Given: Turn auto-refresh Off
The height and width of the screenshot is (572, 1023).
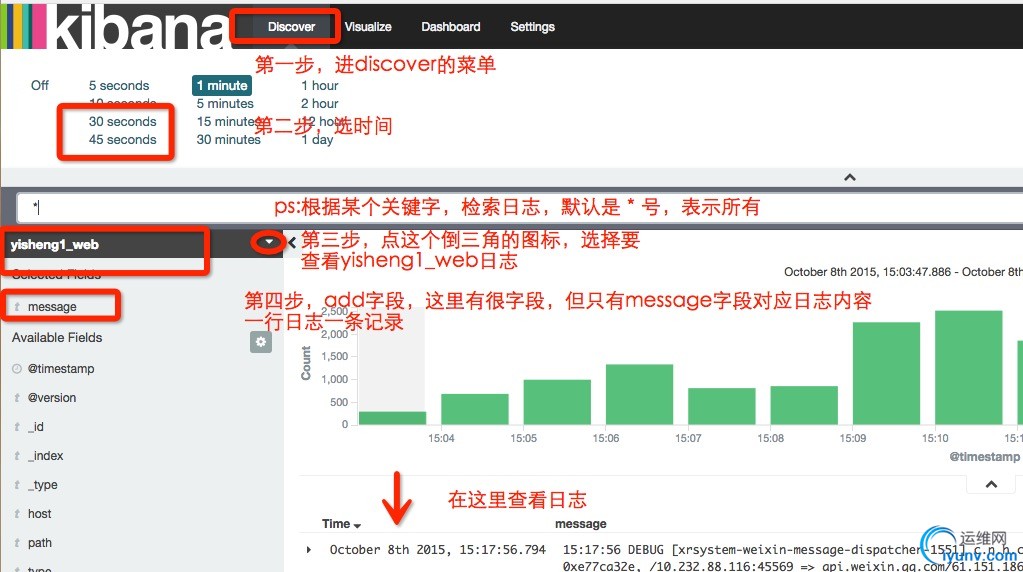Looking at the screenshot, I should (x=40, y=85).
